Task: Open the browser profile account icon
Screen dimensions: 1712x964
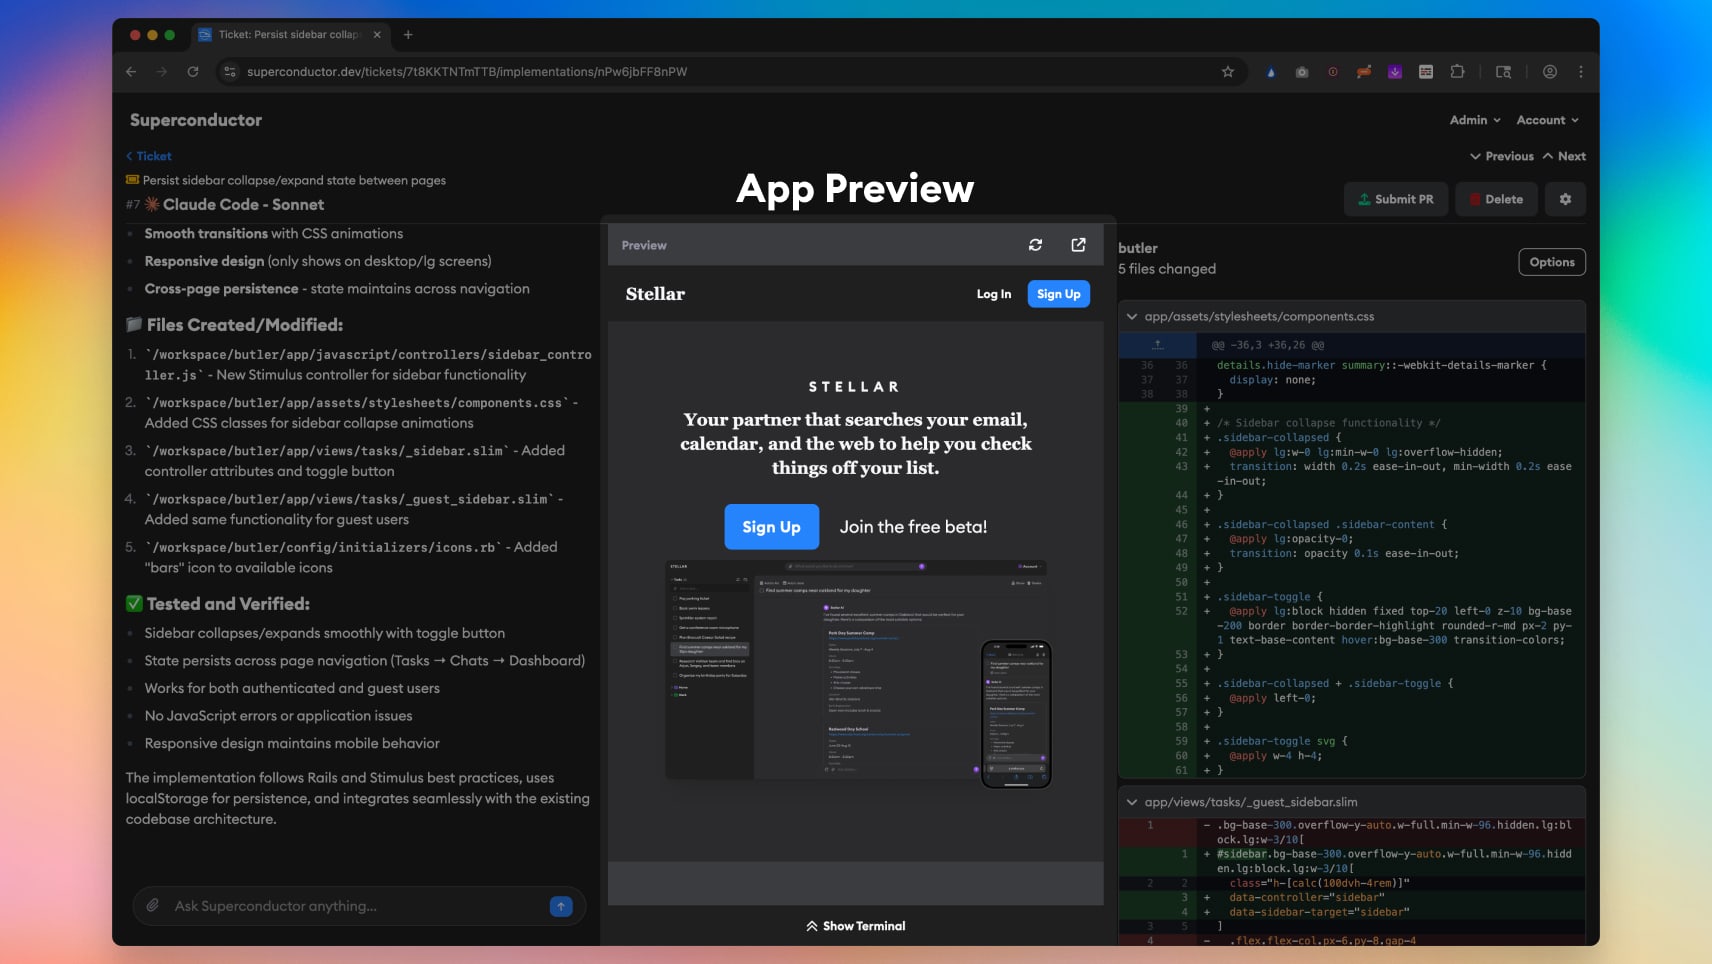Action: tap(1549, 72)
